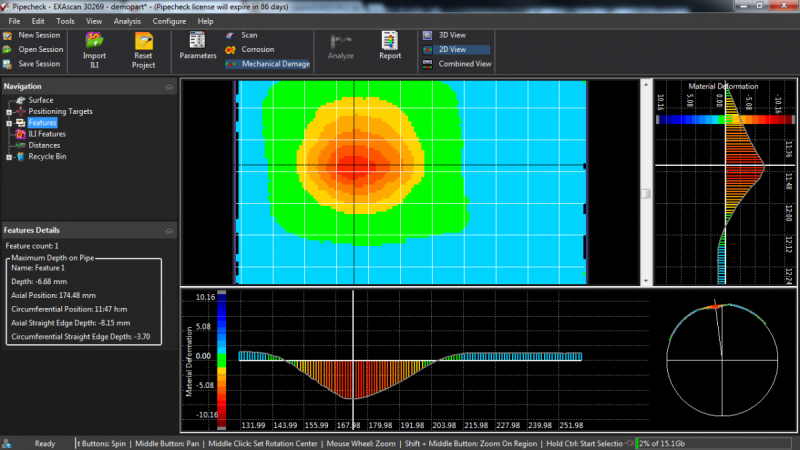800x450 pixels.
Task: Switch to 3D View mode
Action: coord(452,35)
